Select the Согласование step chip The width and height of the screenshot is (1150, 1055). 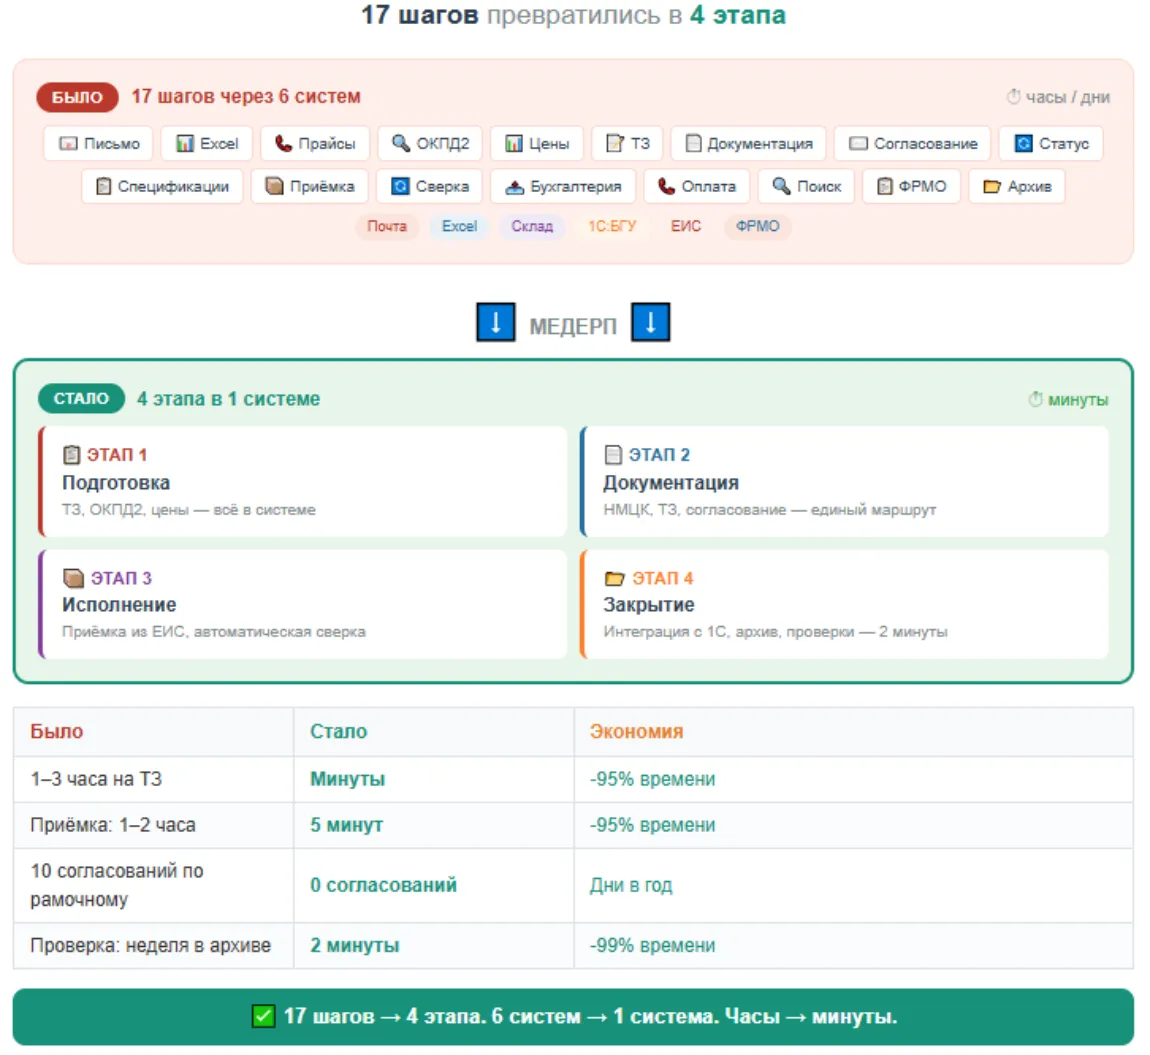click(913, 143)
